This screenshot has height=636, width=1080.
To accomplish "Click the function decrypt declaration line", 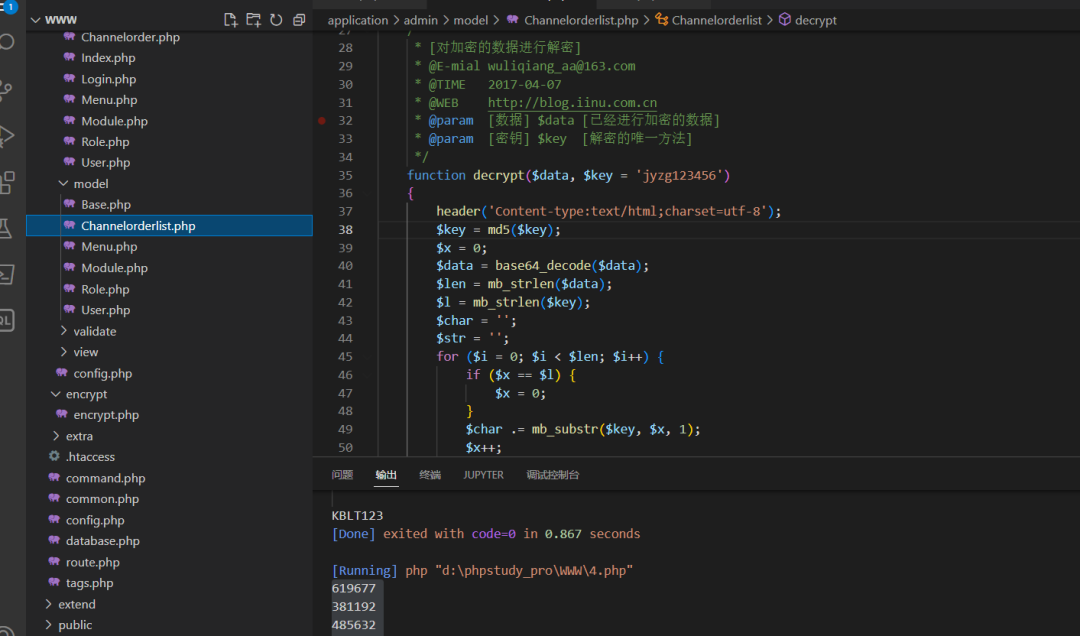I will pos(568,175).
